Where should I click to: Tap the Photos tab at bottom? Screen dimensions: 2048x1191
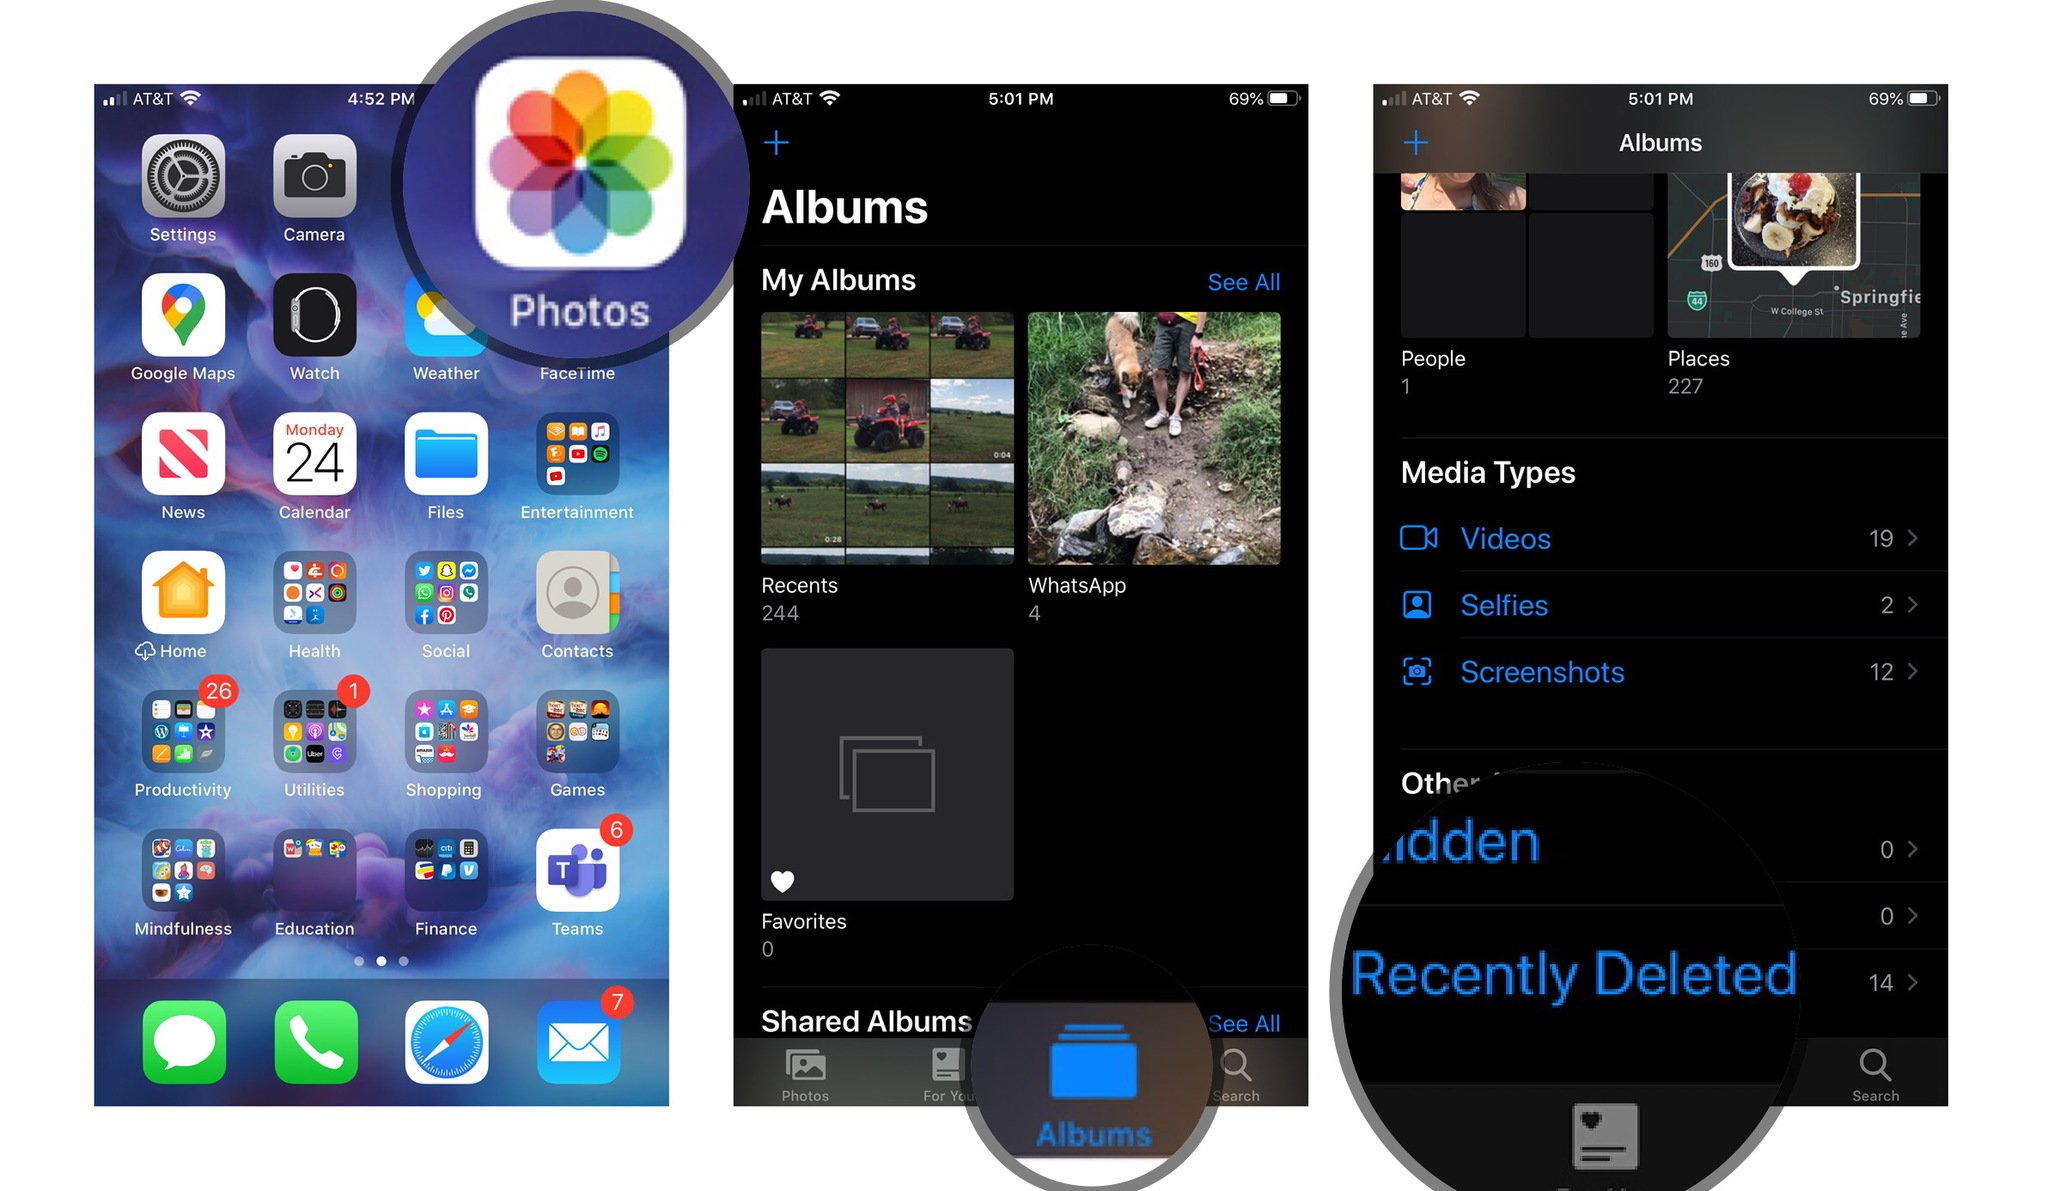[x=802, y=1078]
